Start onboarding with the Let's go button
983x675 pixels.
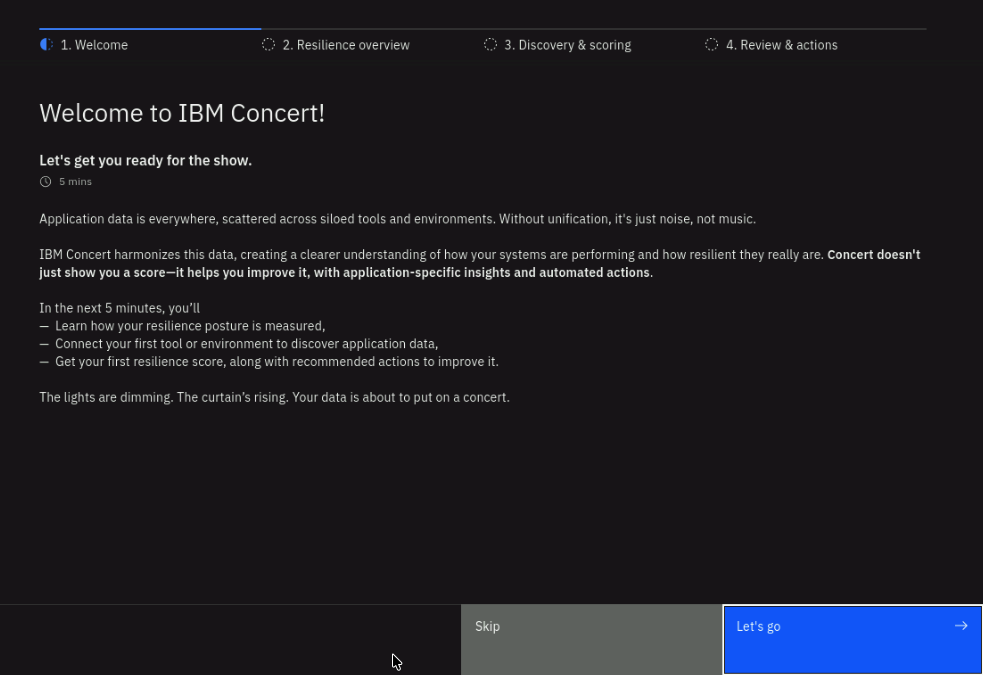(852, 638)
